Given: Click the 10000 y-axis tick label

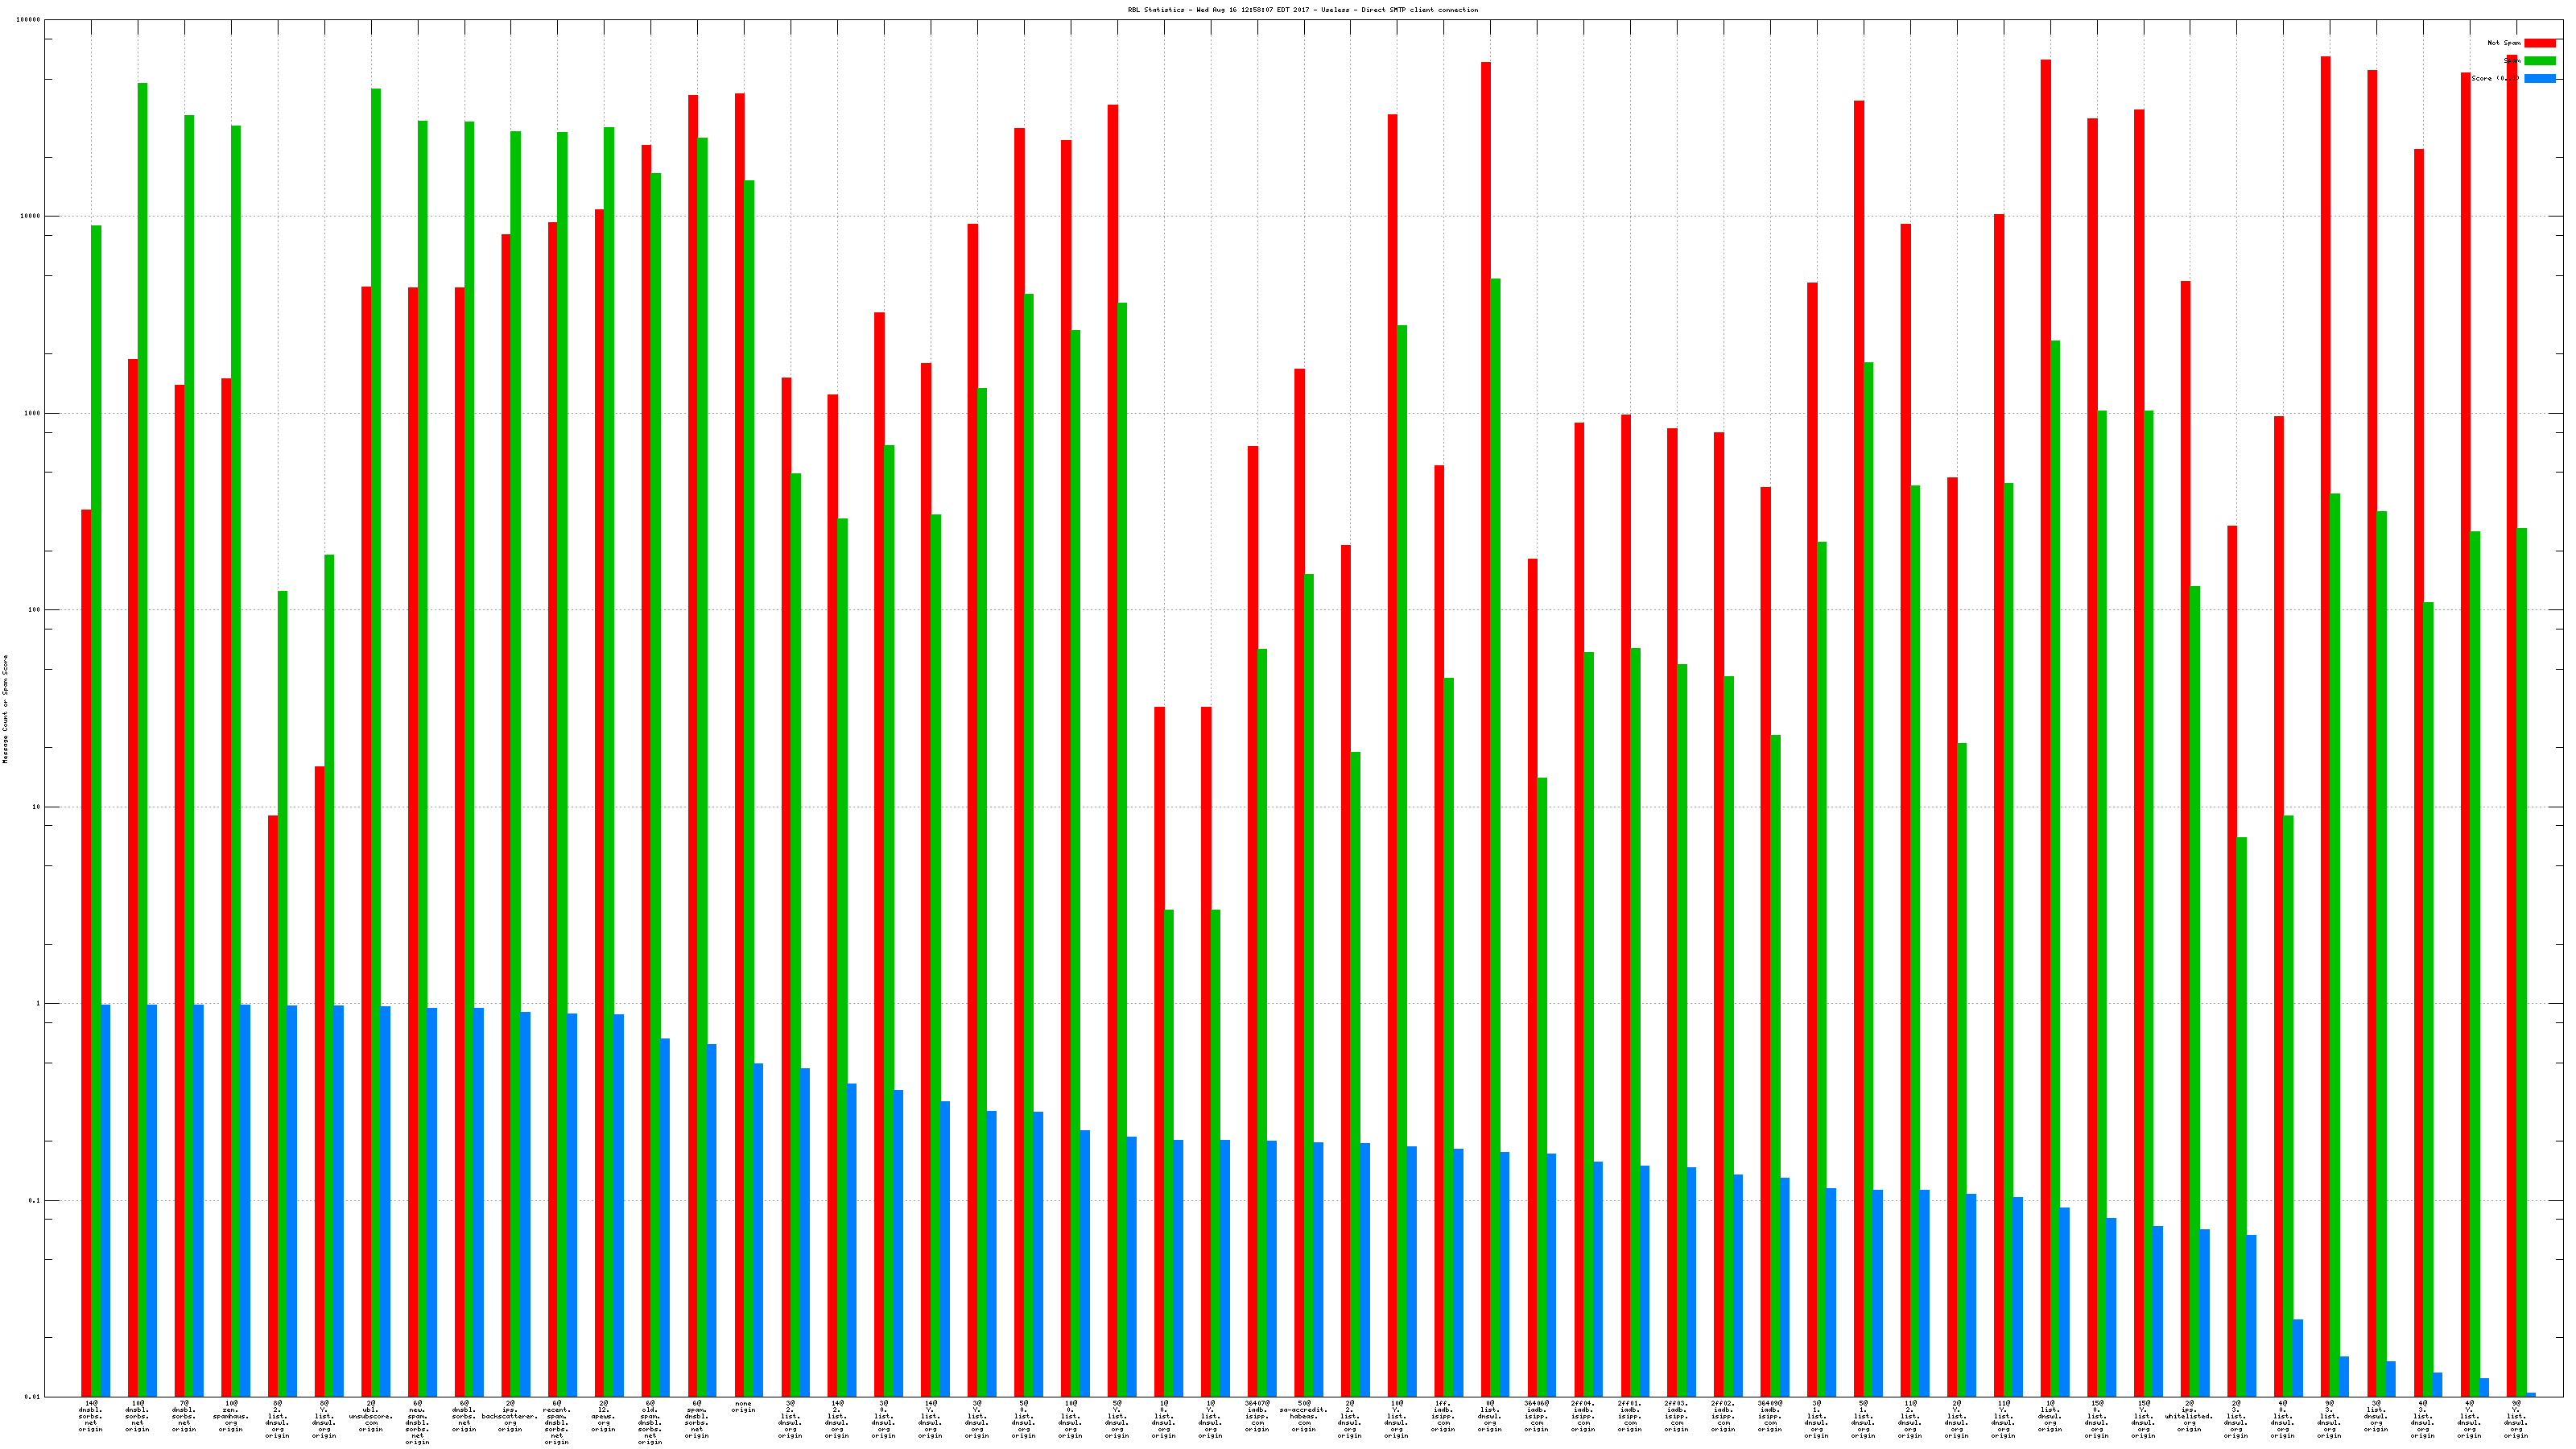Looking at the screenshot, I should (30, 216).
